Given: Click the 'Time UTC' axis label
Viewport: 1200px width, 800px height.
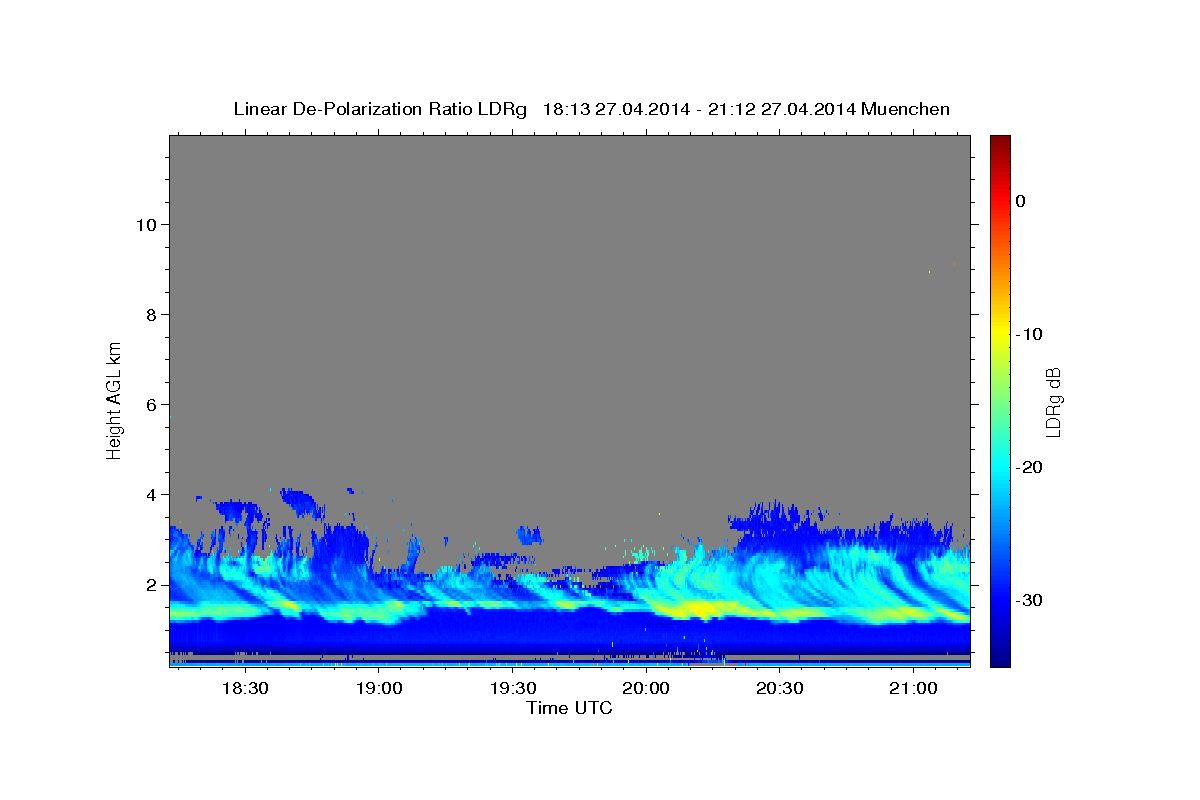Looking at the screenshot, I should tap(569, 708).
